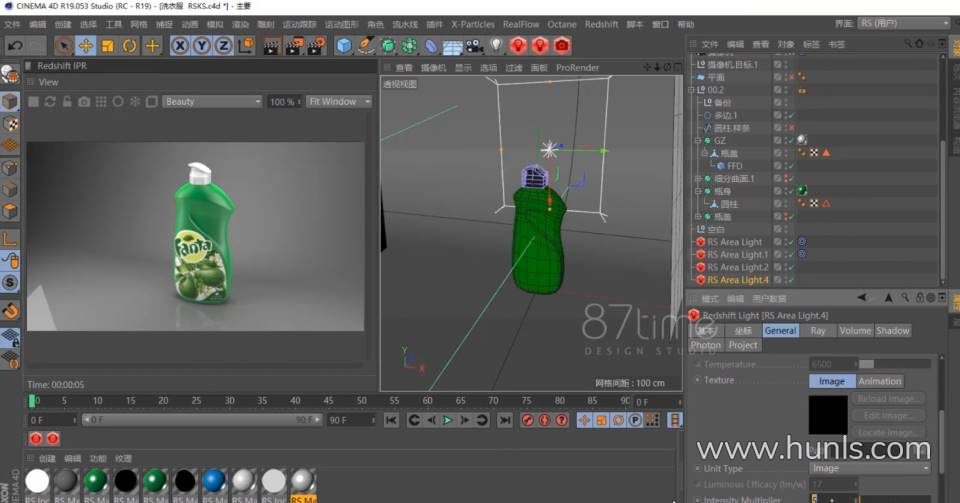Image resolution: width=960 pixels, height=503 pixels.
Task: Open the Redshift menu
Action: click(601, 24)
